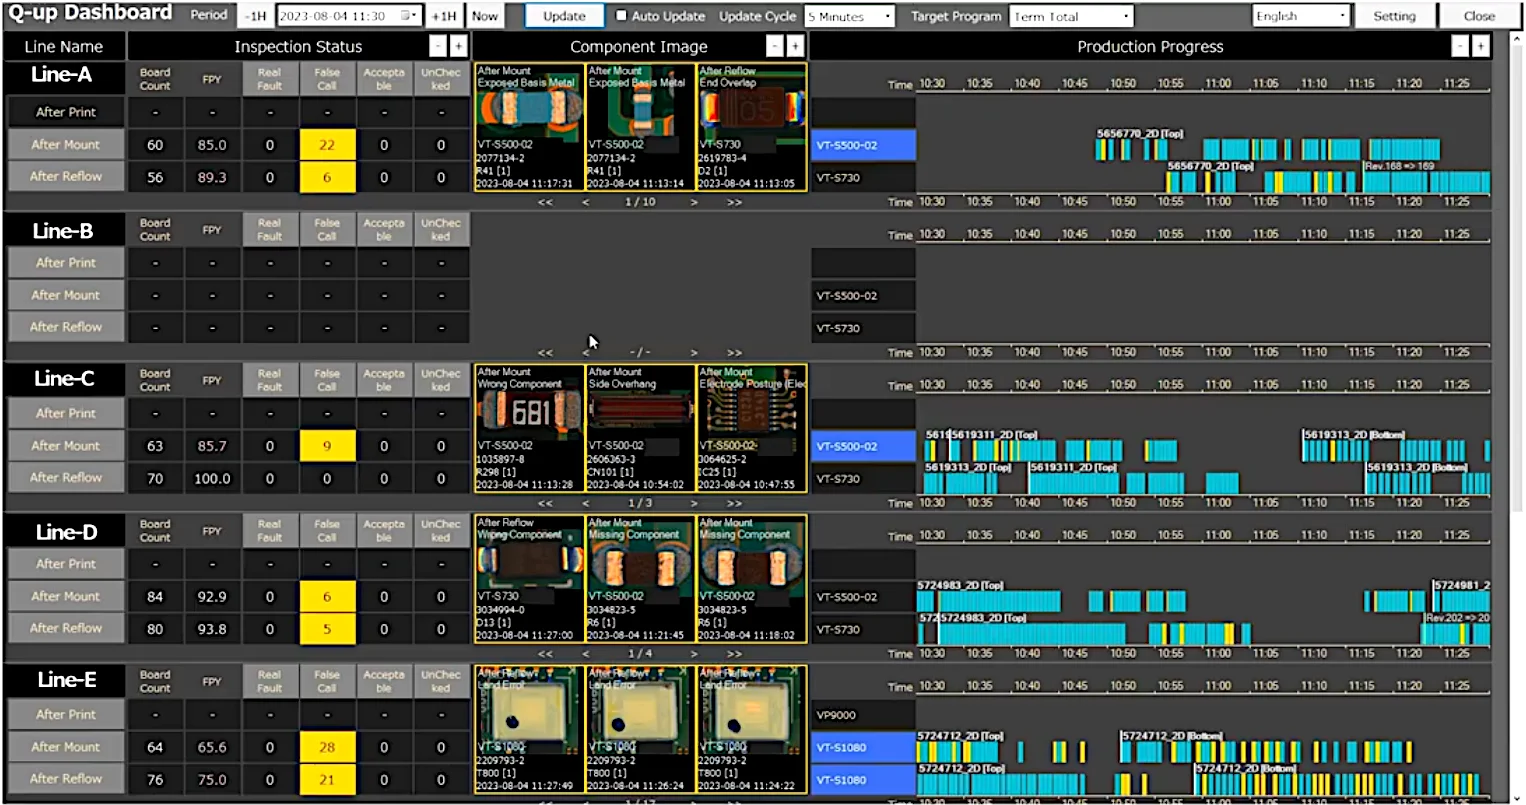Open the English language dropdown

(1300, 16)
